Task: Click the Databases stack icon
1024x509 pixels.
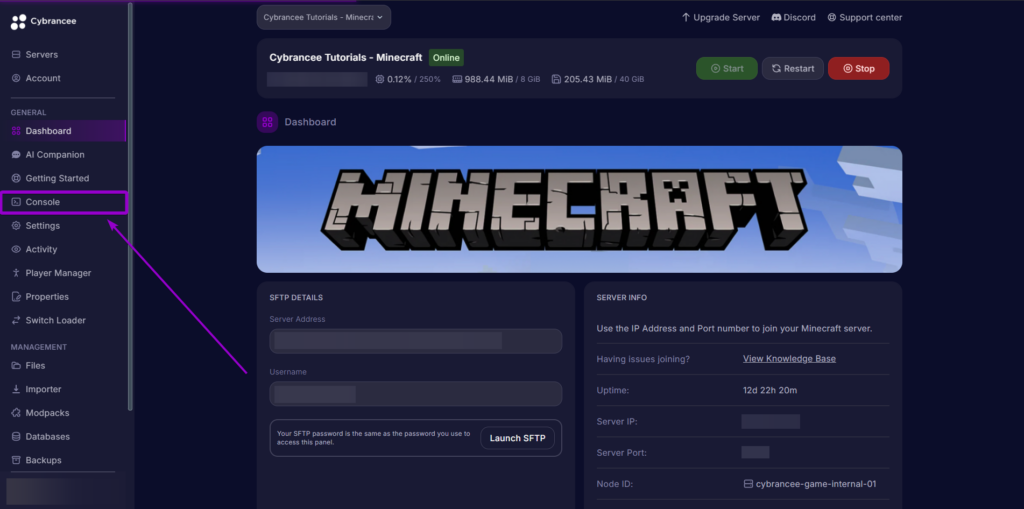Action: (x=16, y=436)
